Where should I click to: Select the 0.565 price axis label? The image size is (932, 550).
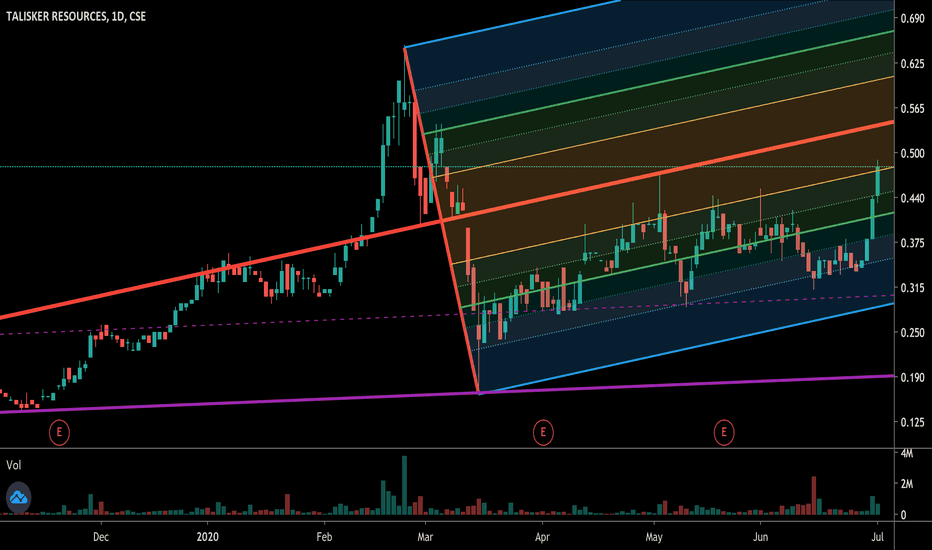[x=912, y=108]
